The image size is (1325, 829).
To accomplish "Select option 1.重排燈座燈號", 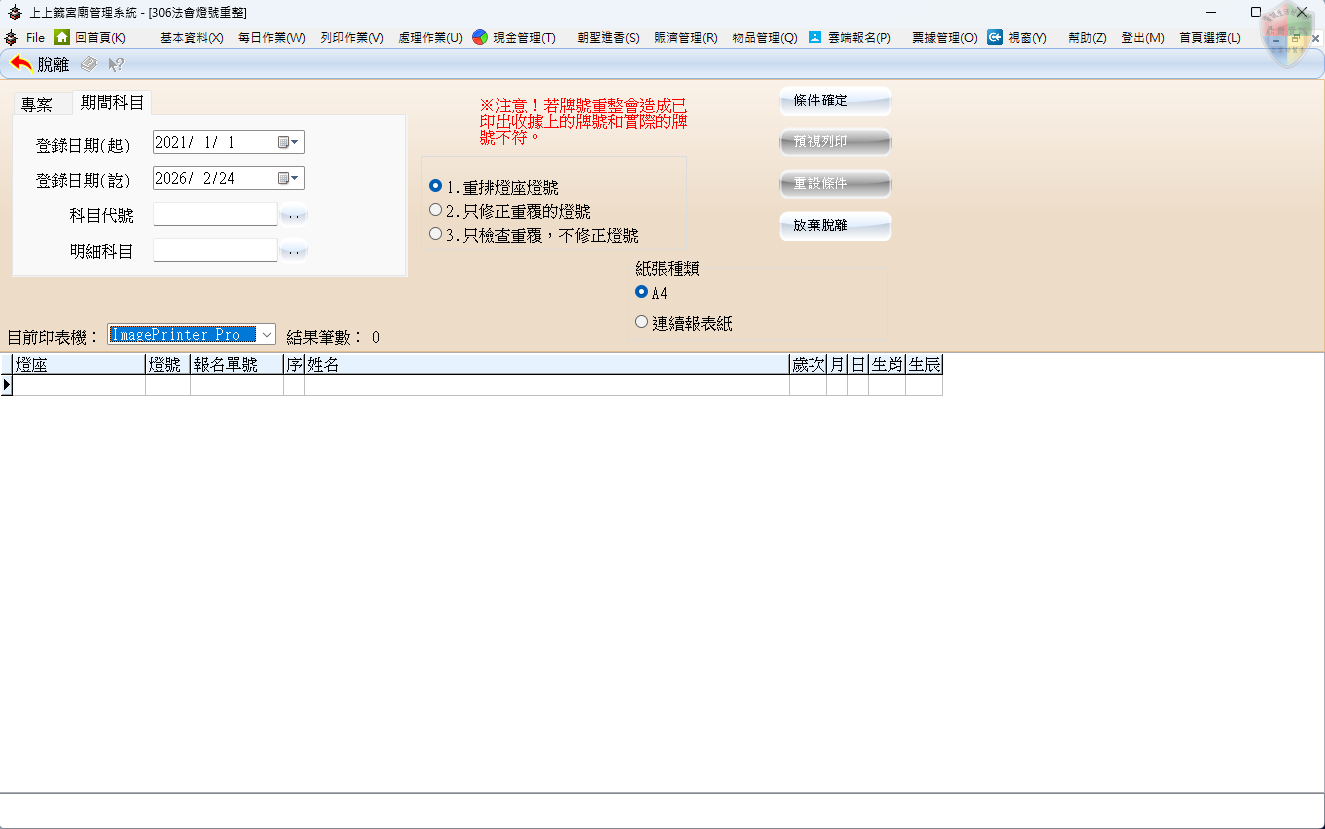I will click(x=435, y=186).
